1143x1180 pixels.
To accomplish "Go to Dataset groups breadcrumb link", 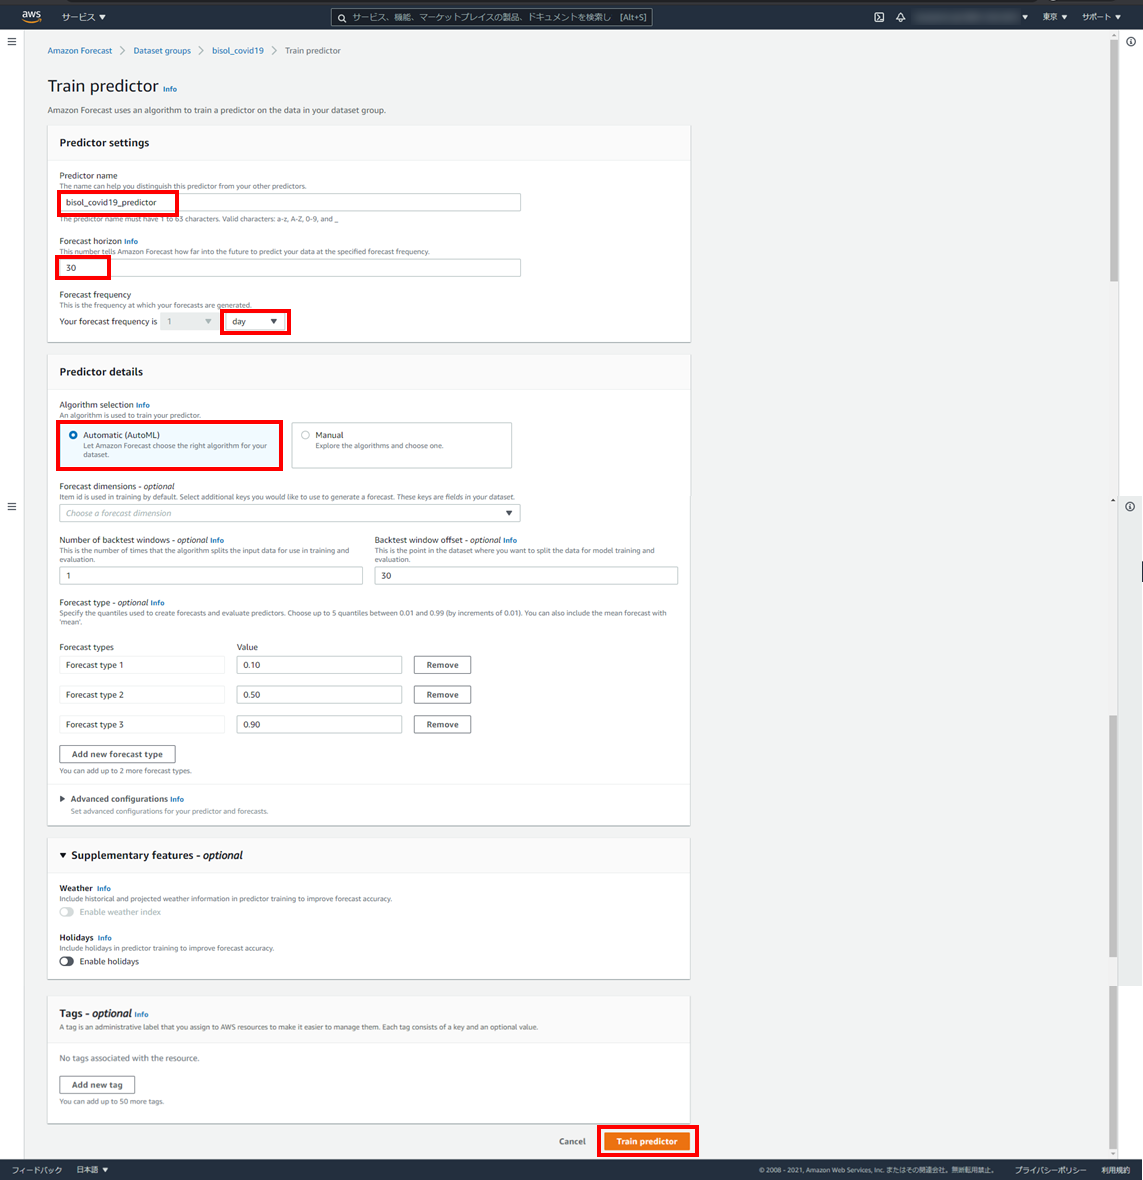I will [x=162, y=50].
